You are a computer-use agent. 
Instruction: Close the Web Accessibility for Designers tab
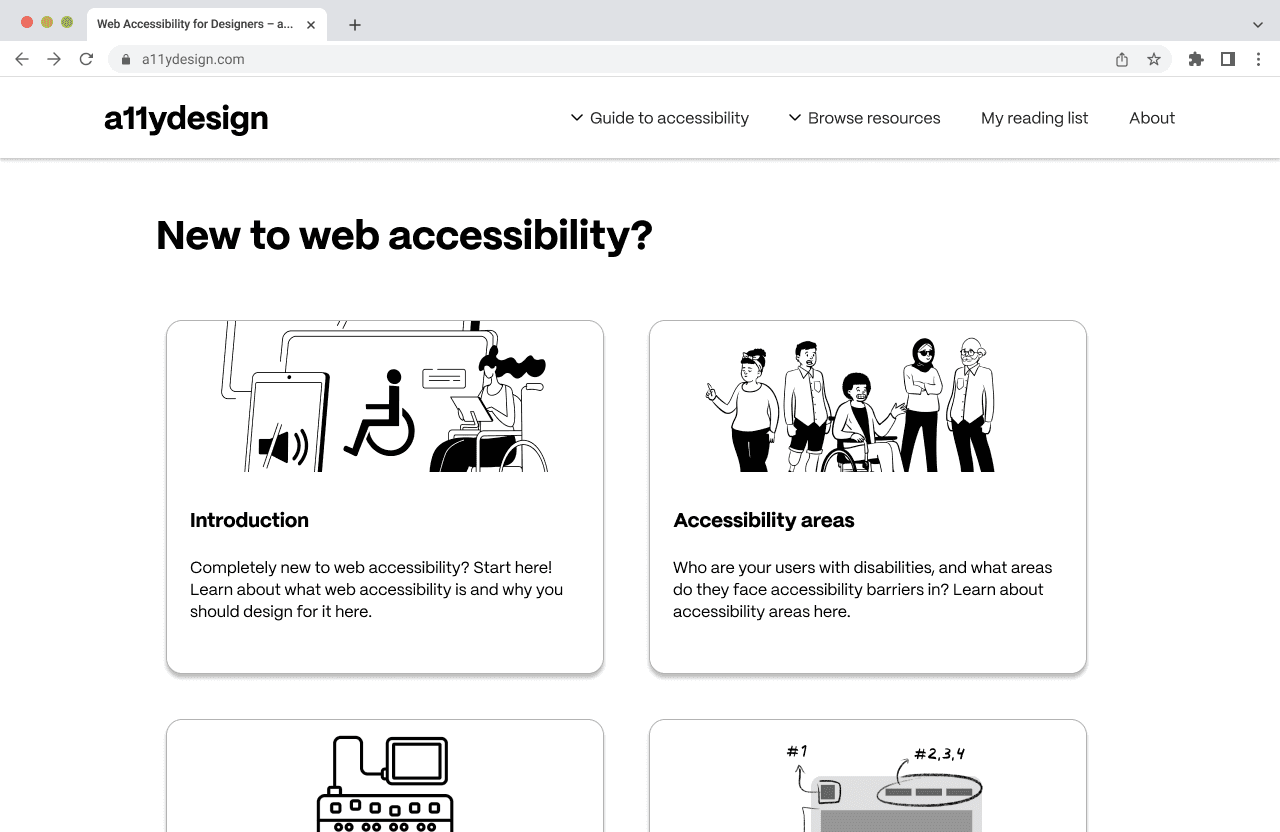[x=310, y=24]
